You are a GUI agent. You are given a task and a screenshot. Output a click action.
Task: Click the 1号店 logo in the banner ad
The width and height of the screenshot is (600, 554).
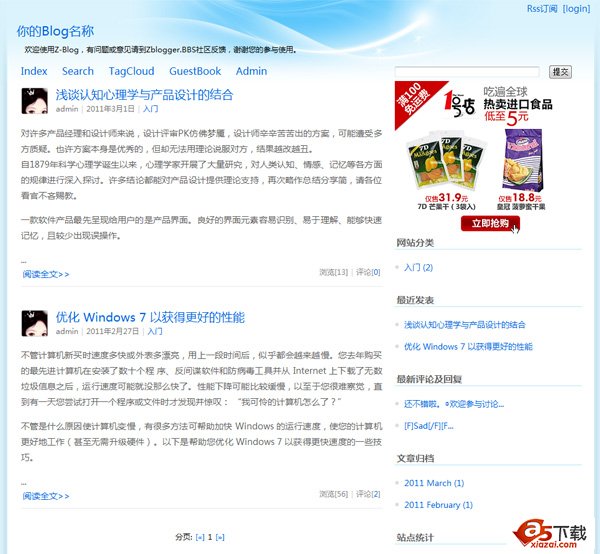click(x=459, y=103)
